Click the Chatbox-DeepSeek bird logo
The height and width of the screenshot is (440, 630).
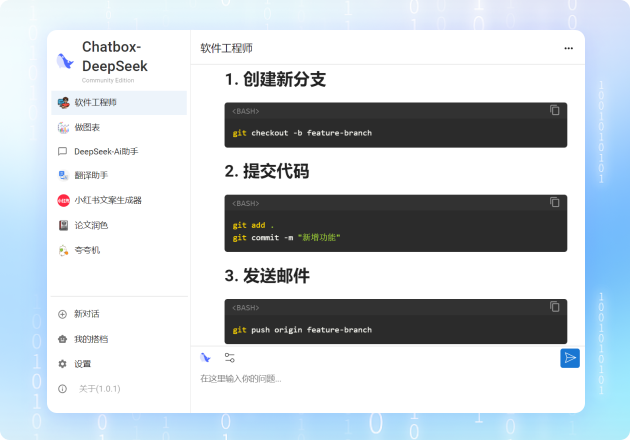pos(65,61)
